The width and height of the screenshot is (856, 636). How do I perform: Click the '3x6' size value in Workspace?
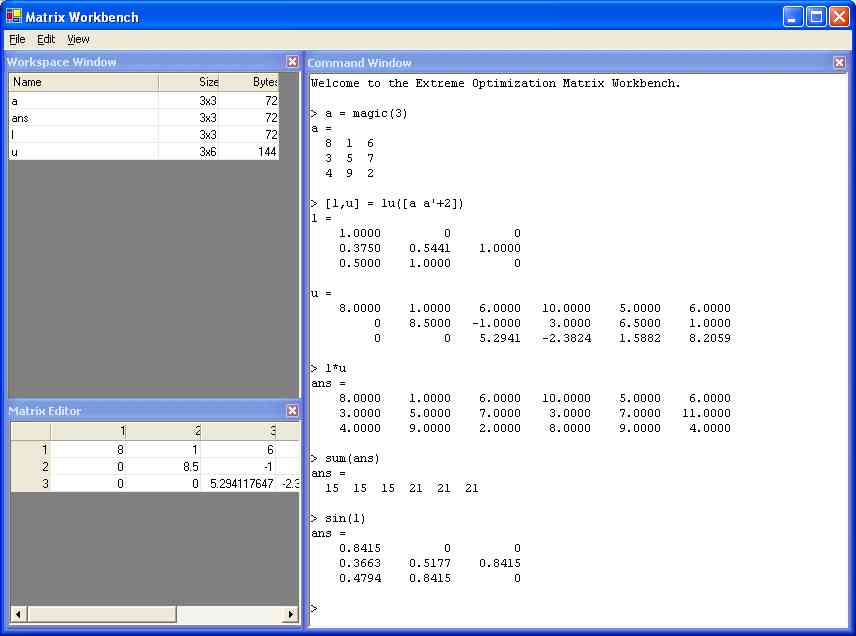[x=208, y=152]
